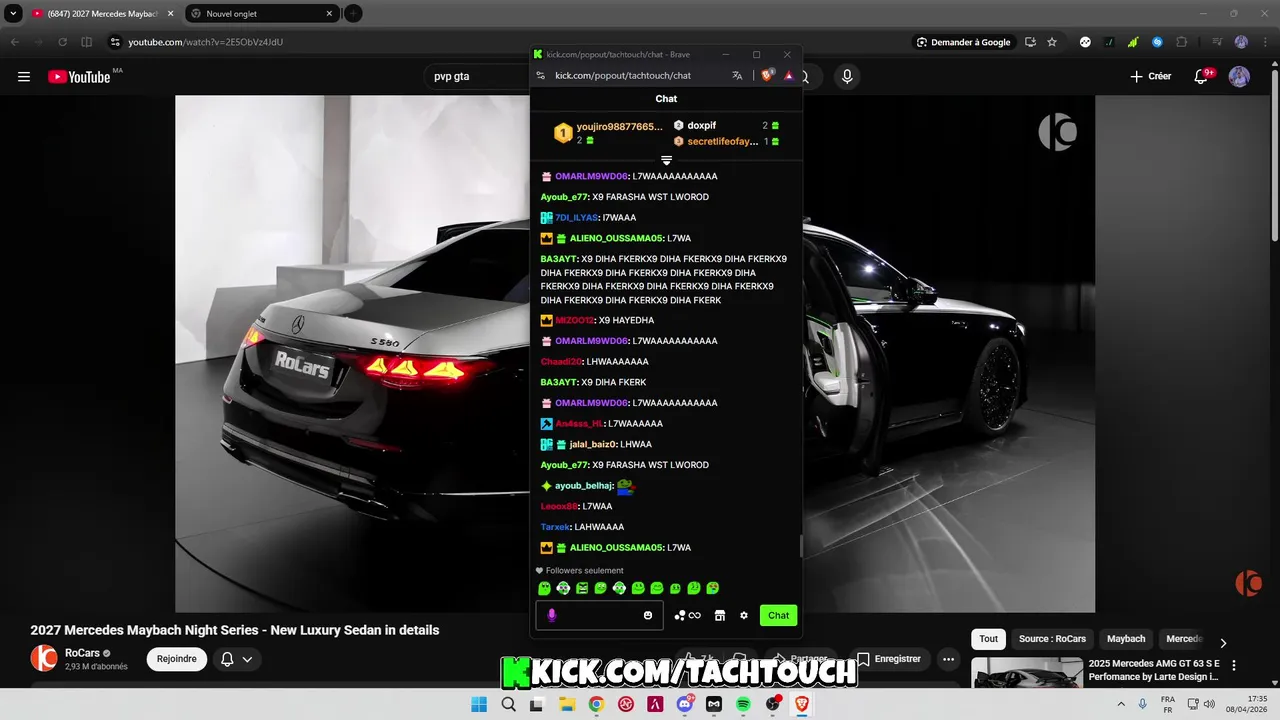Click ayoub_belhaj username in chat
Screen dimensions: 1280x720
click(584, 486)
